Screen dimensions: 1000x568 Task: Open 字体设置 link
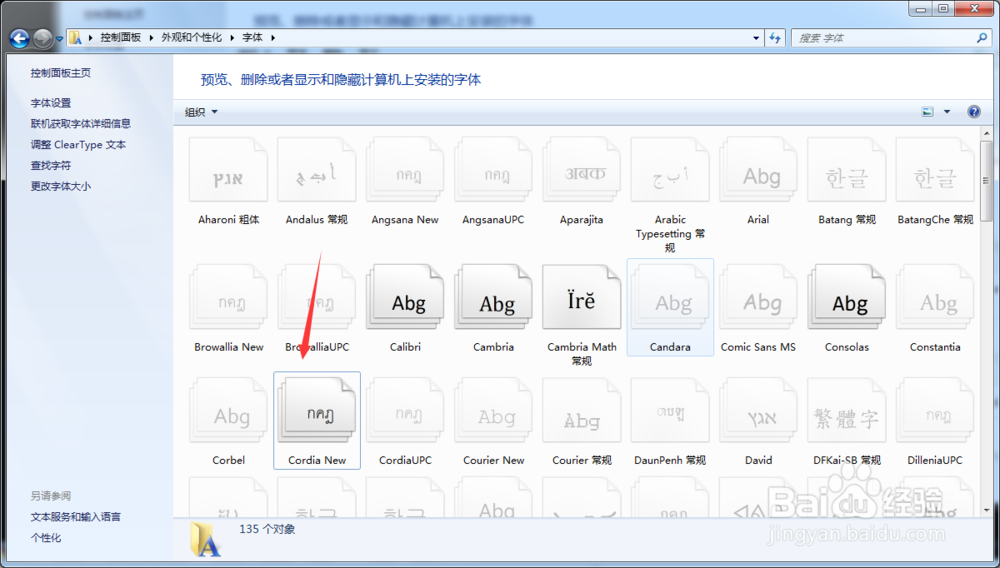[51, 103]
